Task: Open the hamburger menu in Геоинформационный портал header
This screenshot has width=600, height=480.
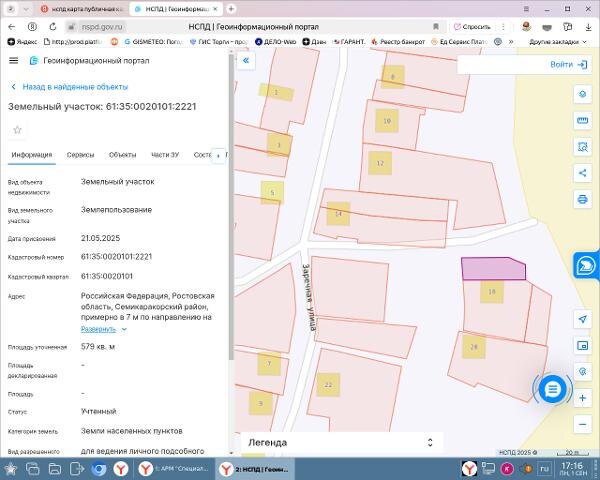Action: 13,60
